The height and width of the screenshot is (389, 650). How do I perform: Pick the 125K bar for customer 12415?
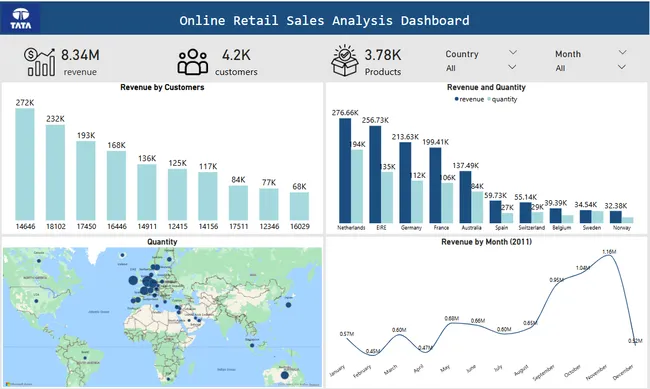(177, 194)
